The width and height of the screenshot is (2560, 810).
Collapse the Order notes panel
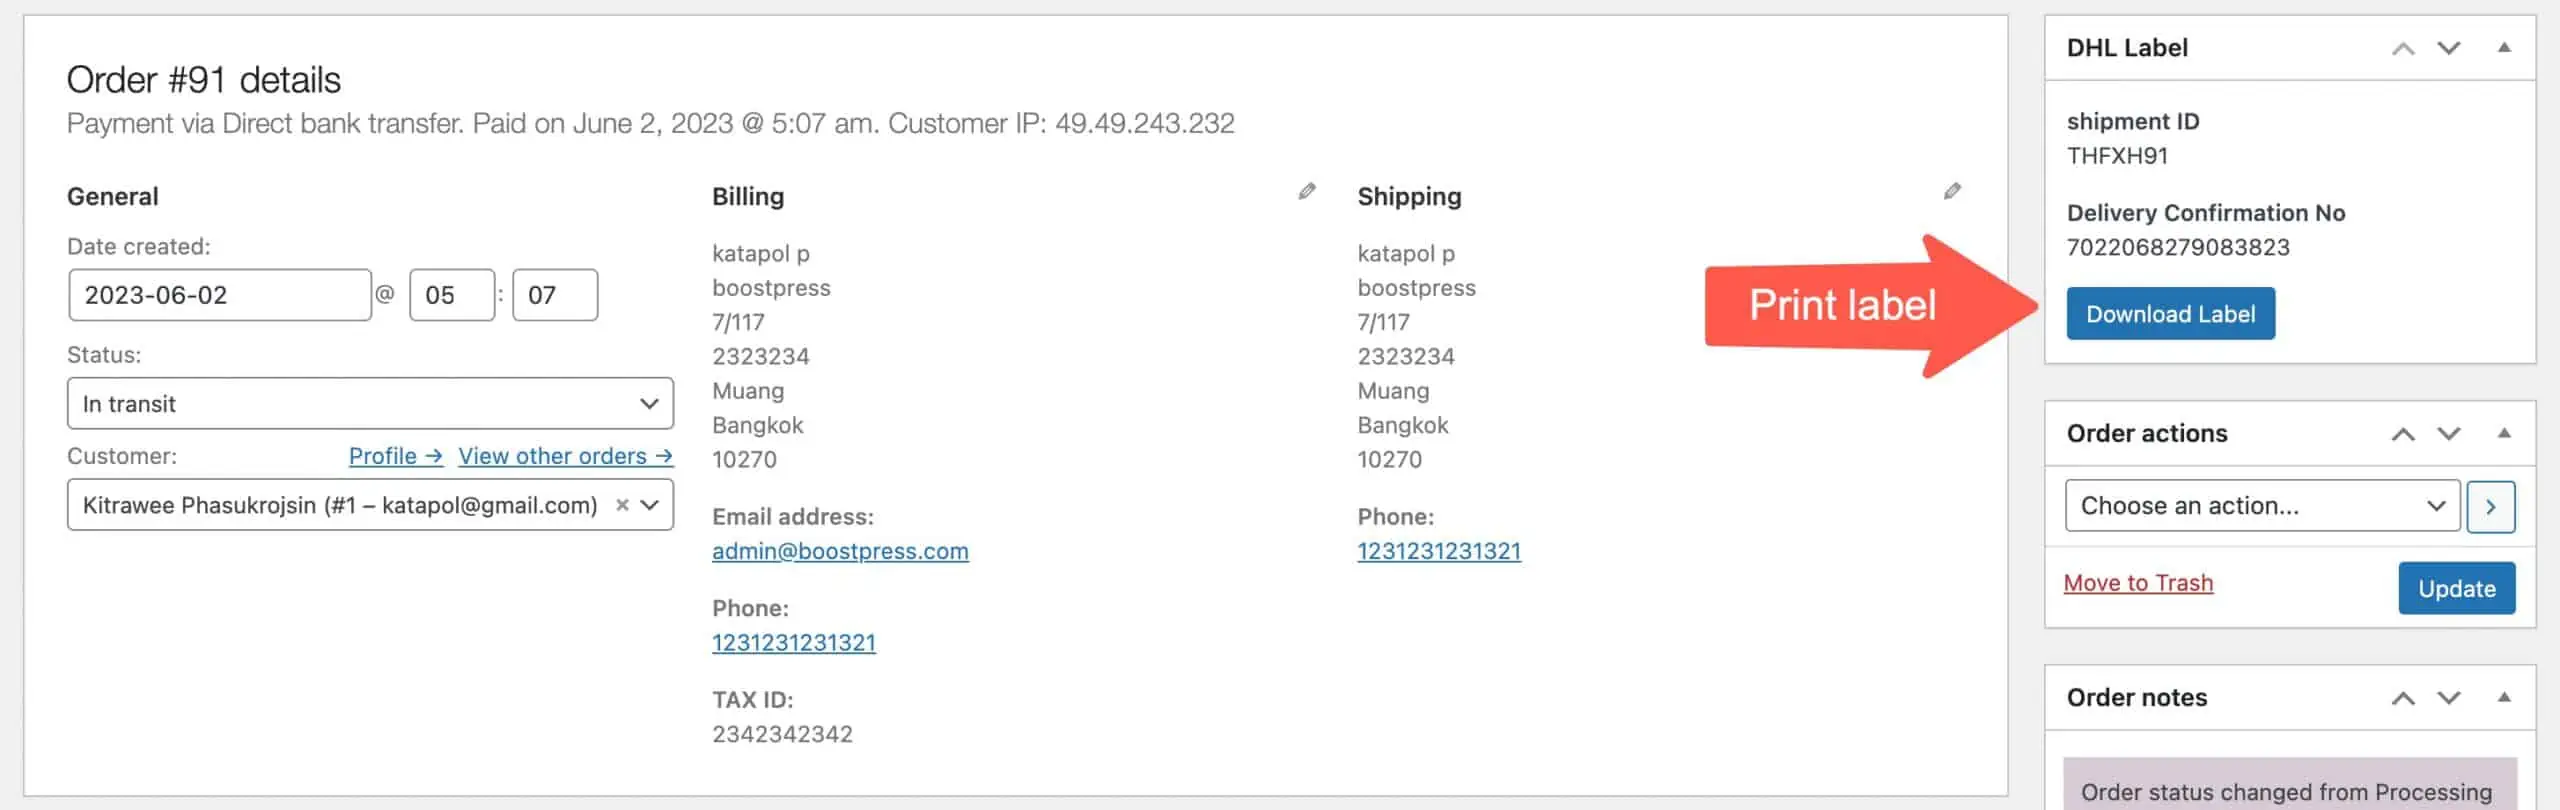click(2504, 697)
